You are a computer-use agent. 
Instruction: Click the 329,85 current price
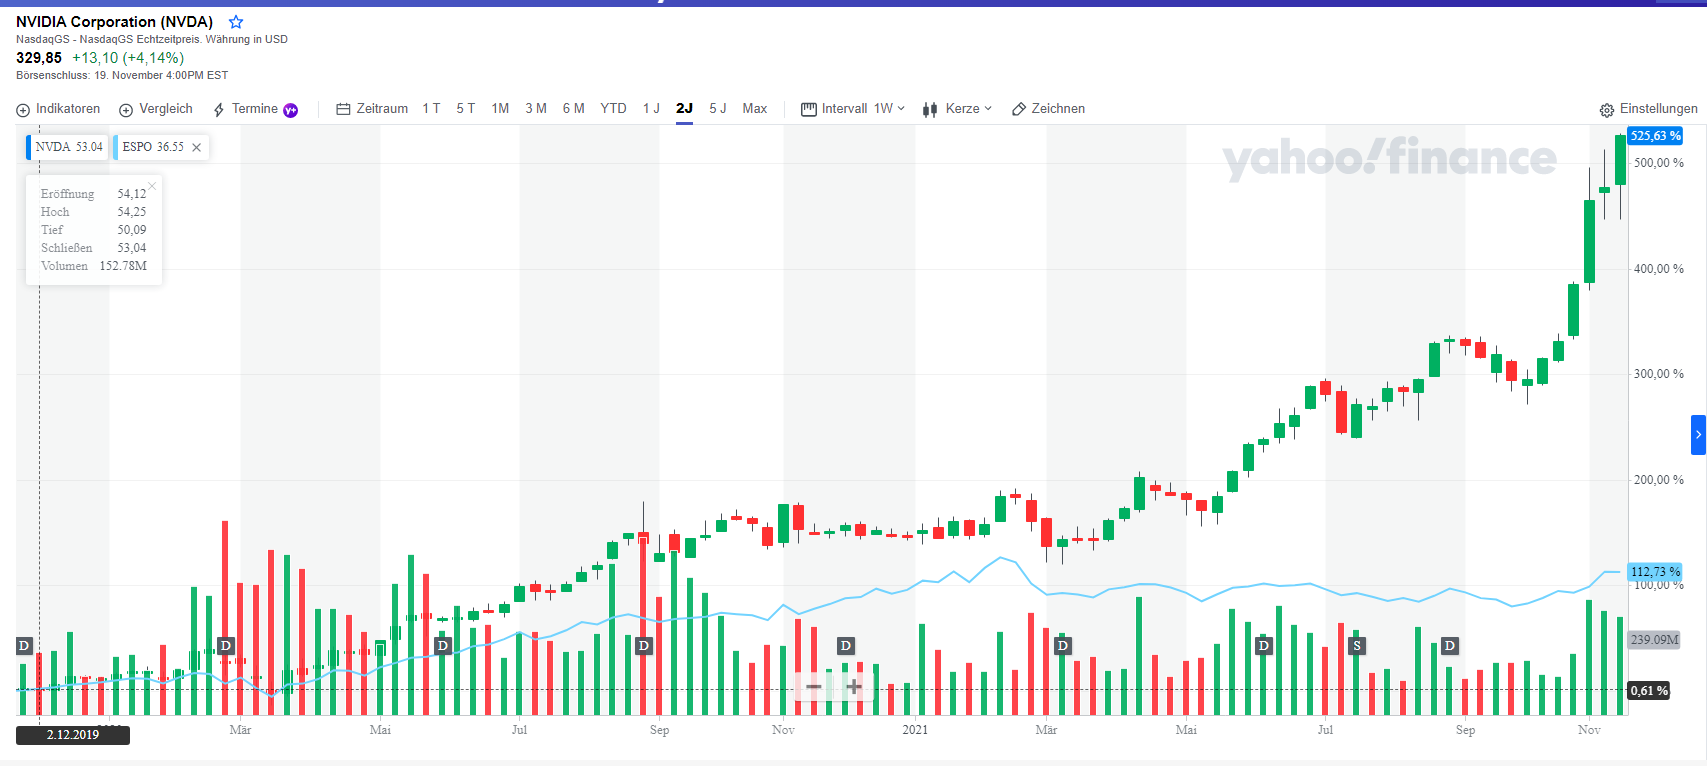point(39,58)
